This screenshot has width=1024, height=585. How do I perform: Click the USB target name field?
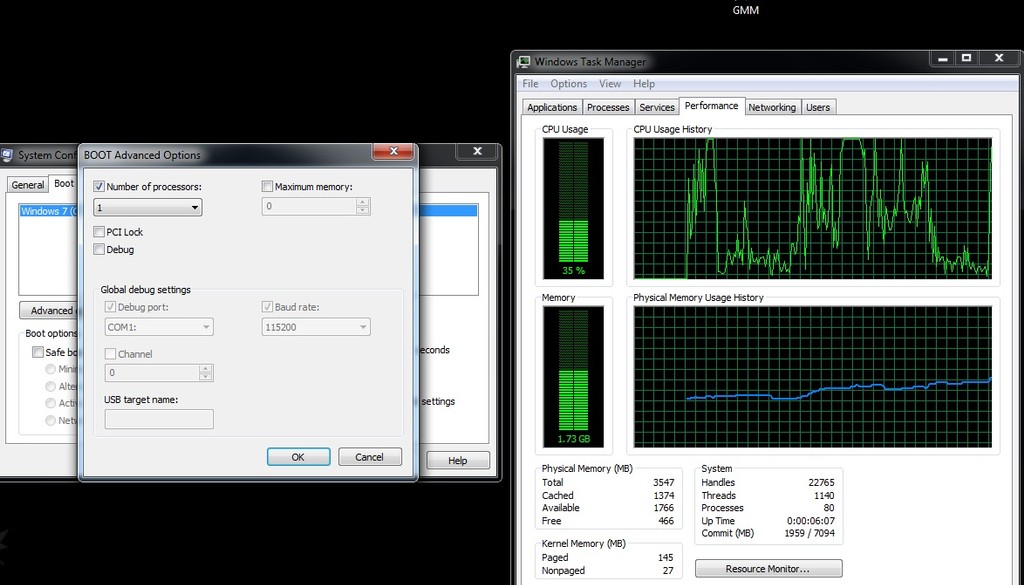[159, 419]
